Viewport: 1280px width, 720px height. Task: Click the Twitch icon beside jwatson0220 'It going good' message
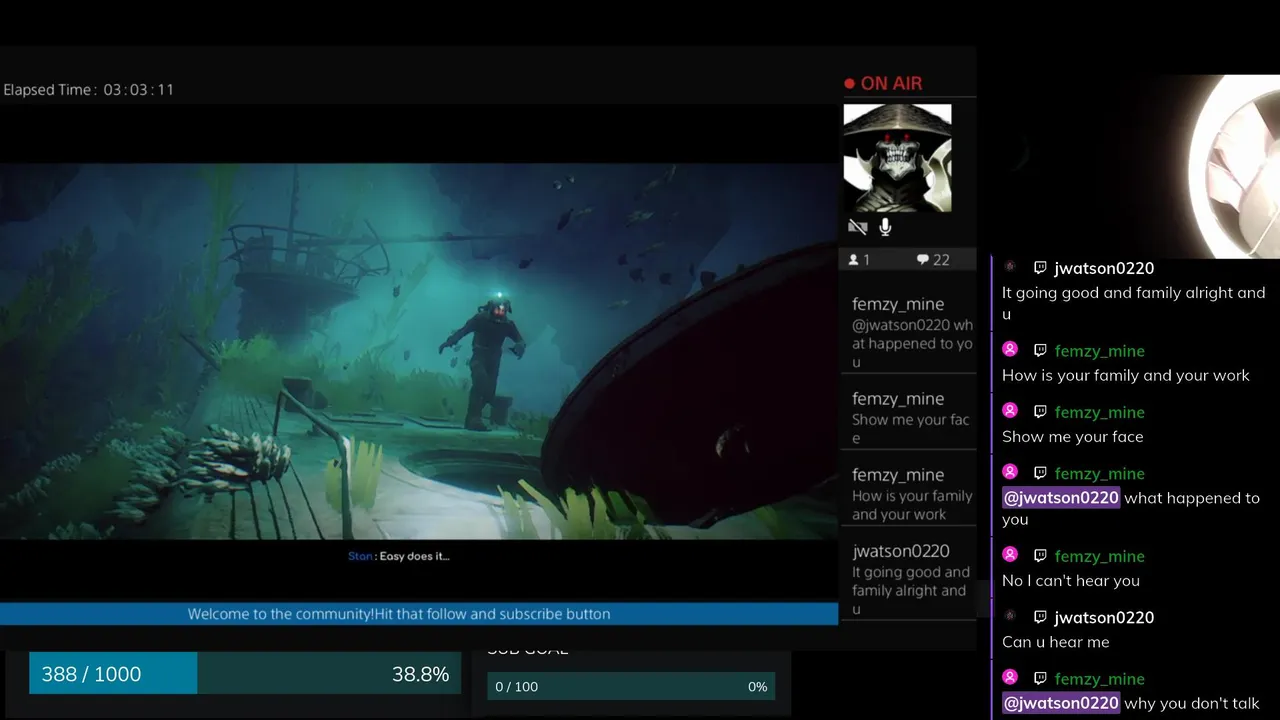(x=1040, y=268)
